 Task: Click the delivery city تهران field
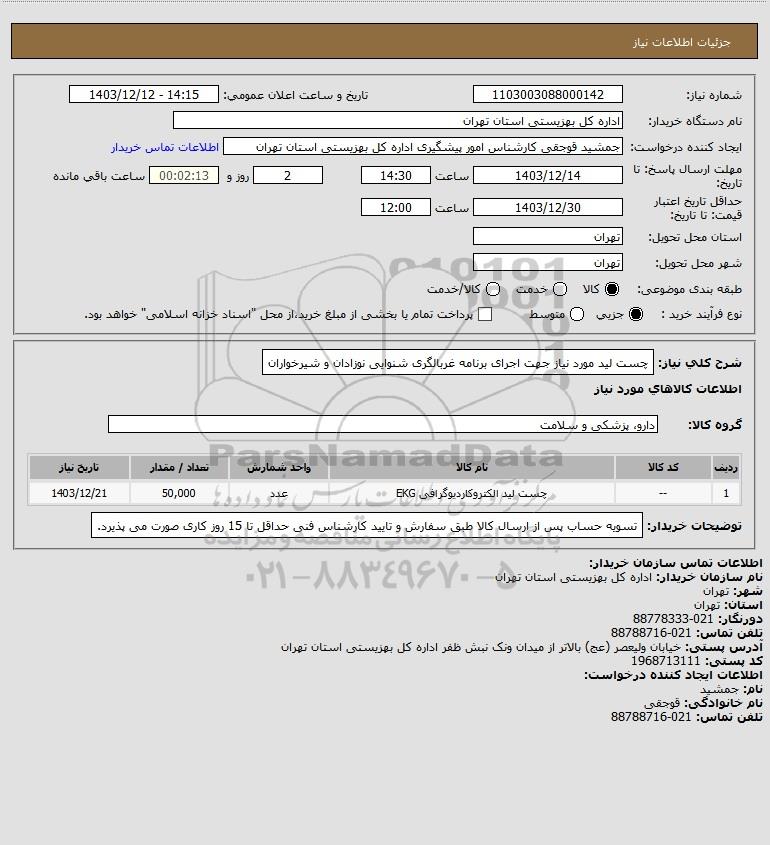(547, 262)
